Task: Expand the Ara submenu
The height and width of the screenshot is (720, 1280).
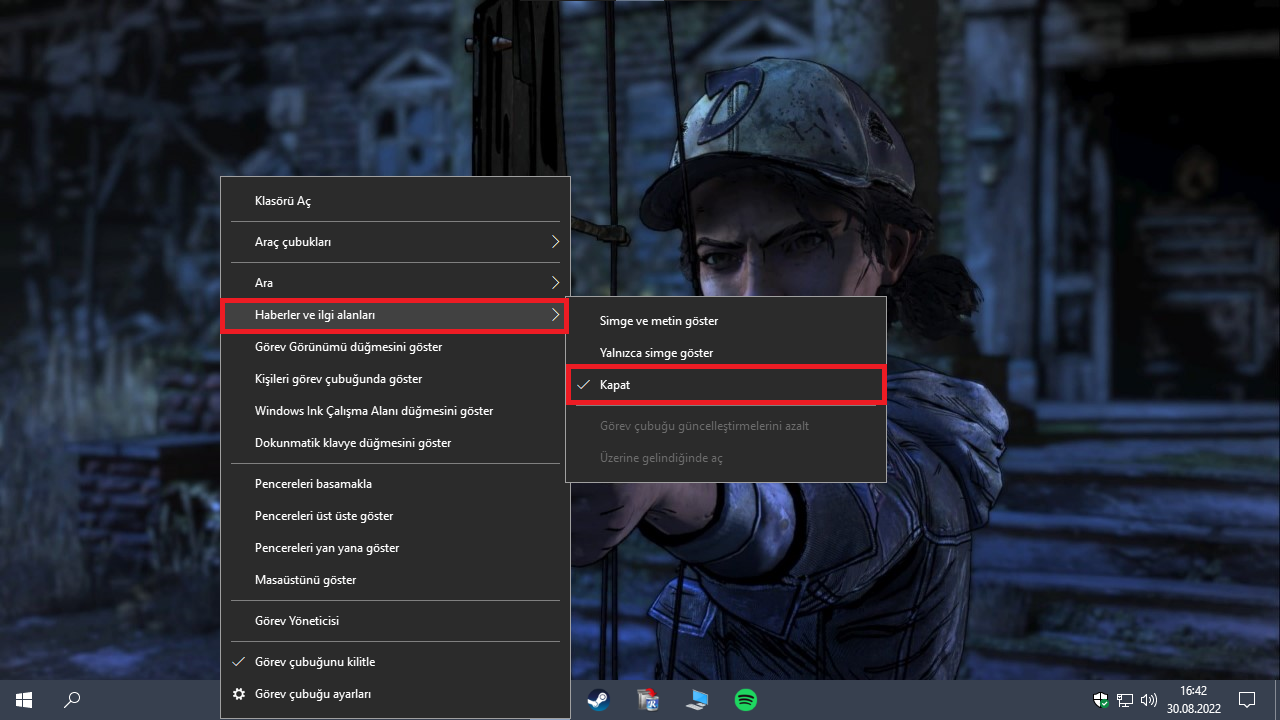Action: pyautogui.click(x=395, y=283)
